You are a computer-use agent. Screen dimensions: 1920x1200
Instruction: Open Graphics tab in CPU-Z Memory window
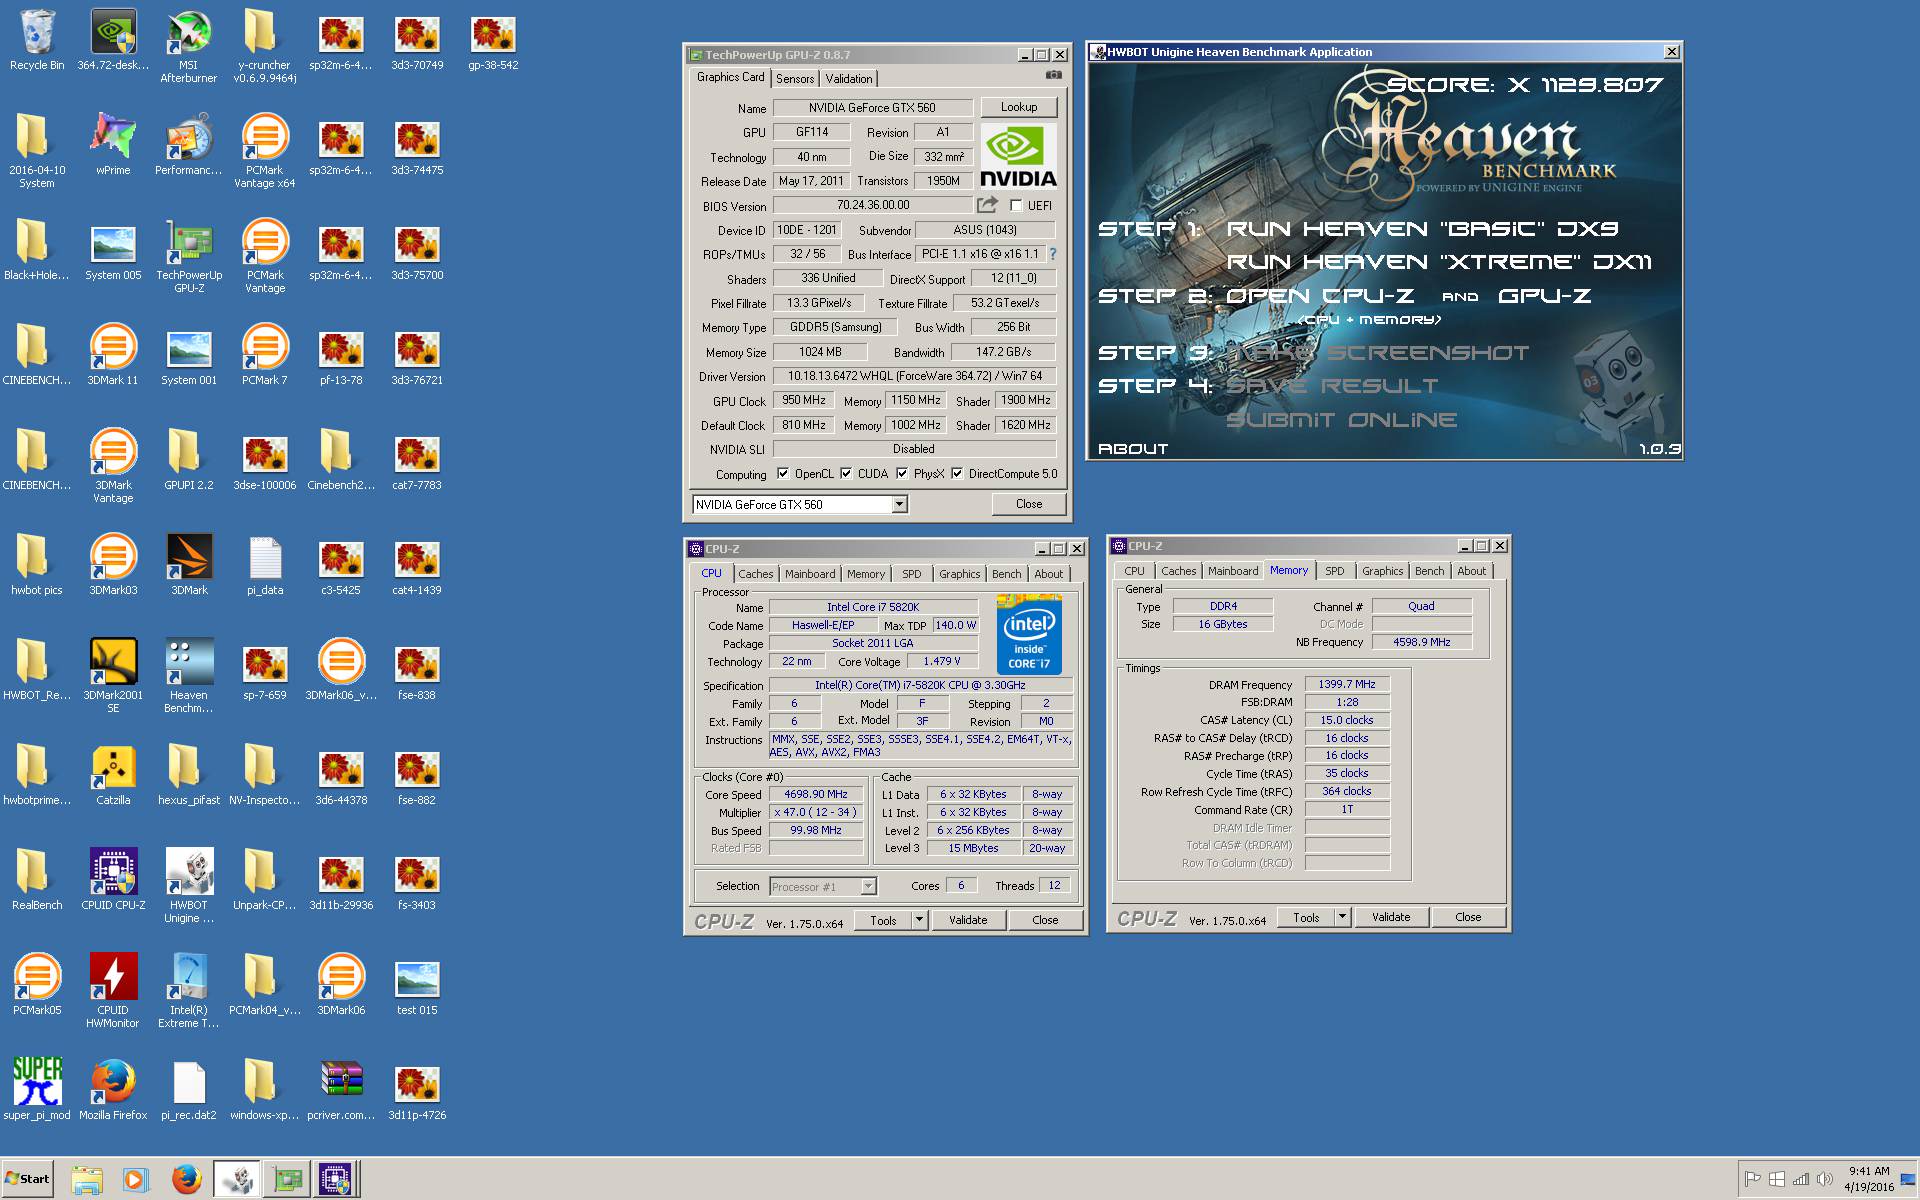pos(1382,571)
